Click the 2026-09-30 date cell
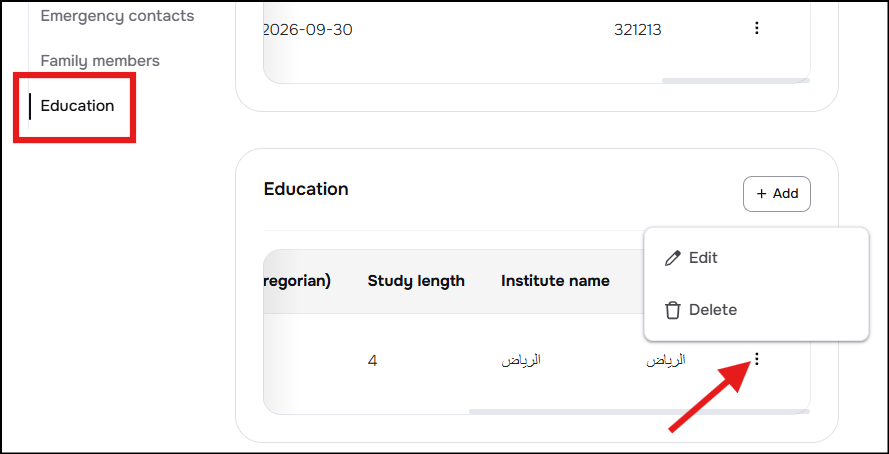This screenshot has width=889, height=454. [308, 30]
